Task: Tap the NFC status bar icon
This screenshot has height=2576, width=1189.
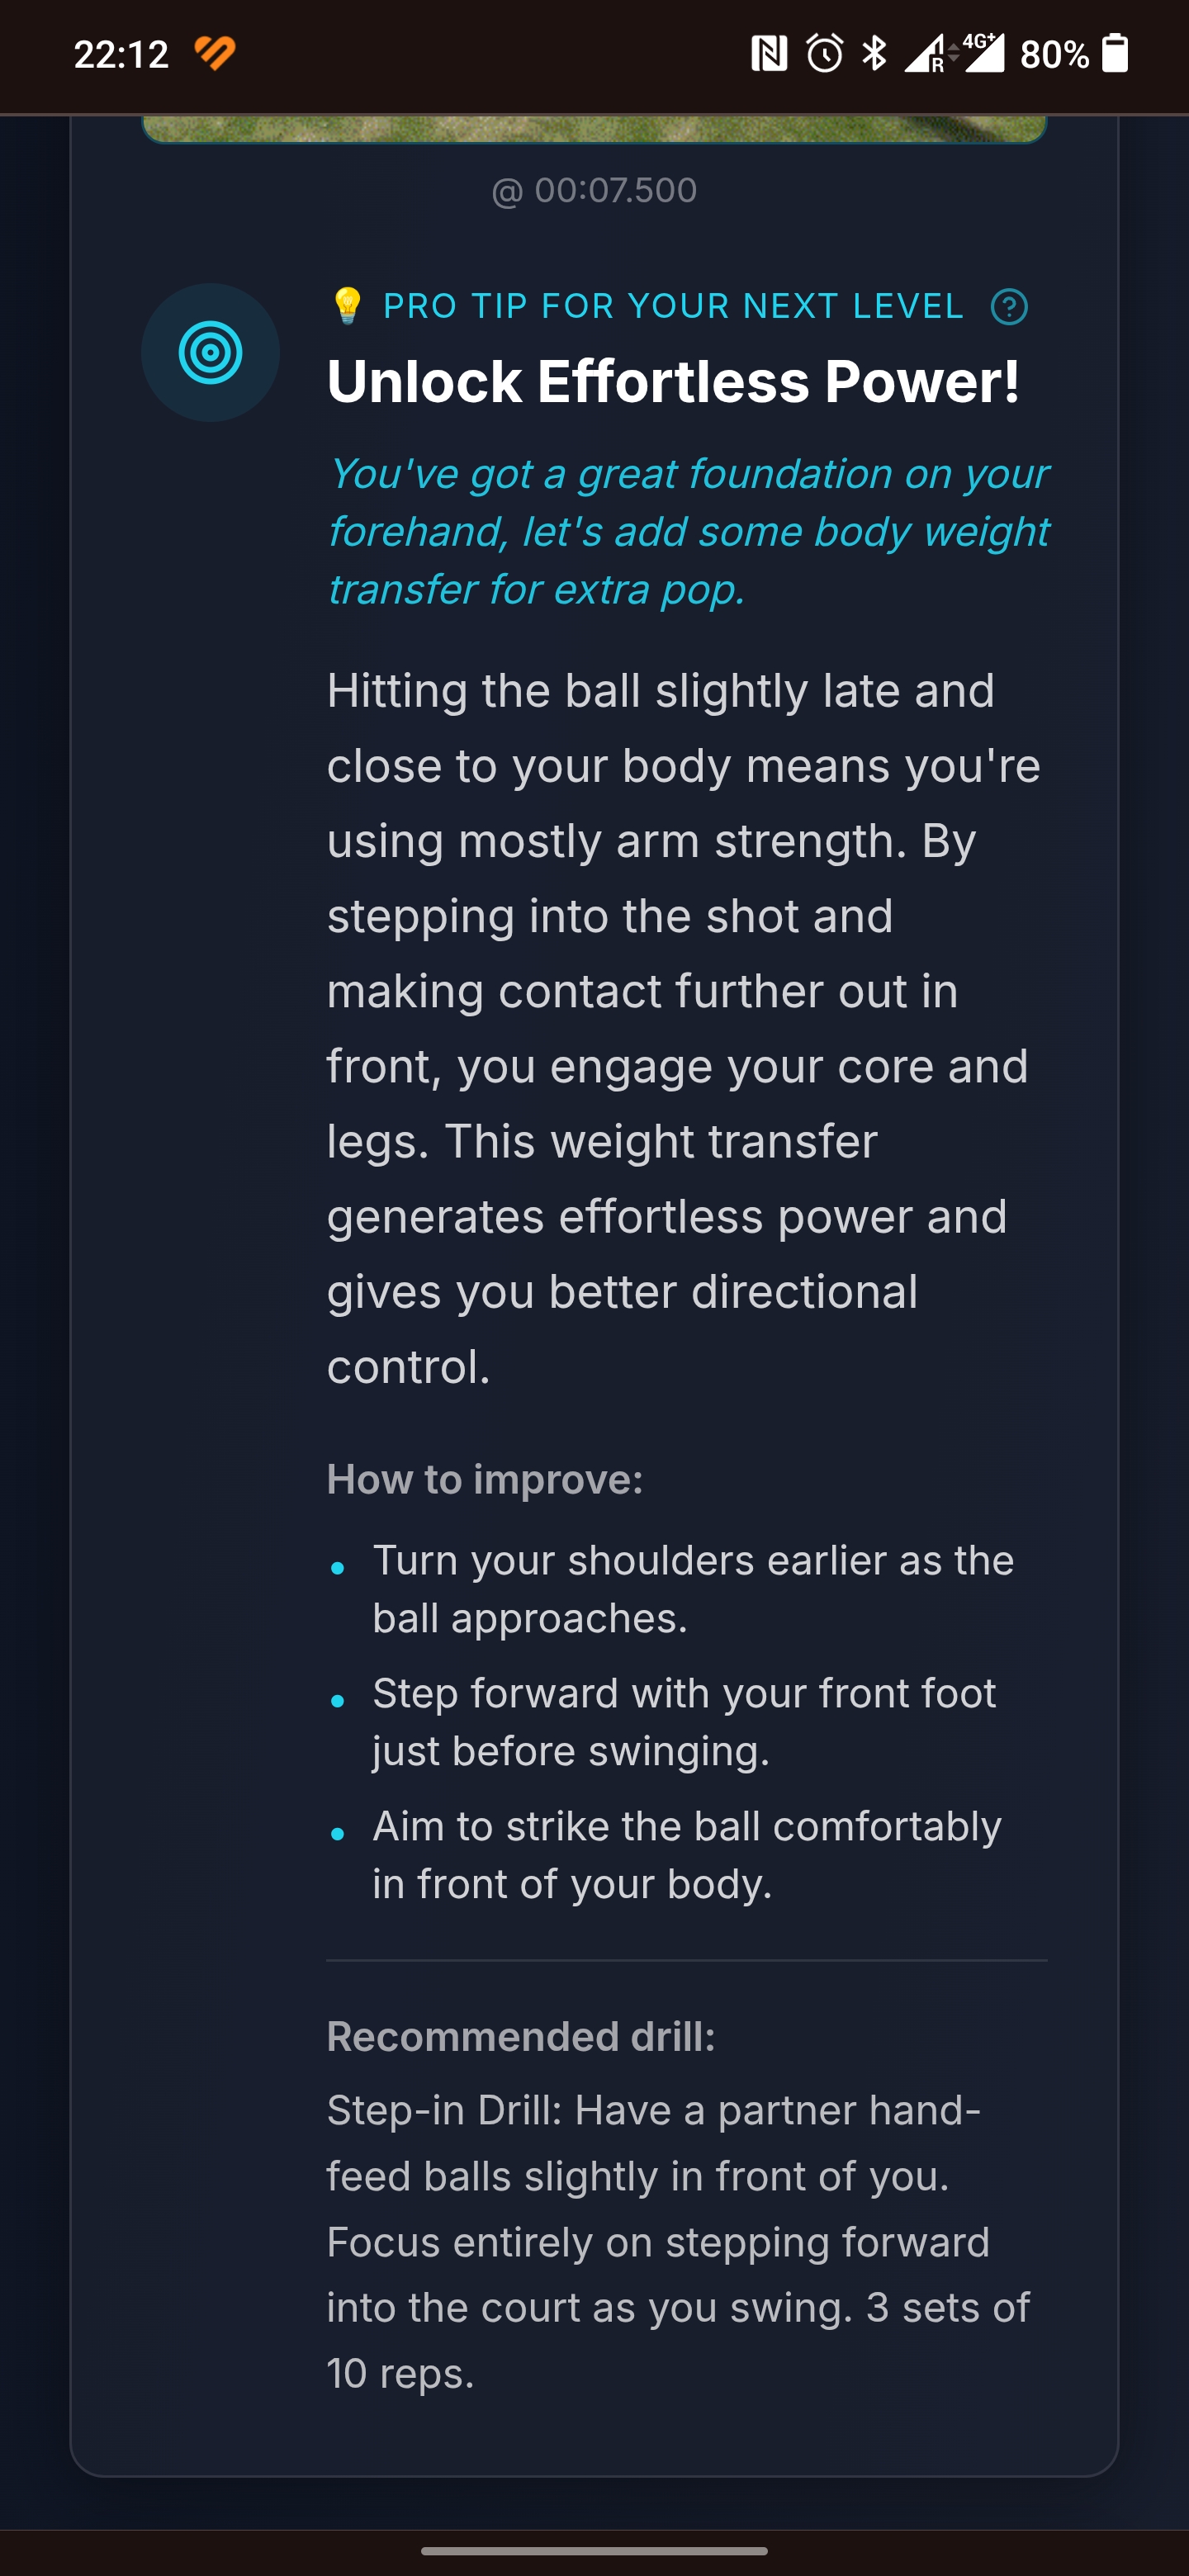Action: coord(769,53)
